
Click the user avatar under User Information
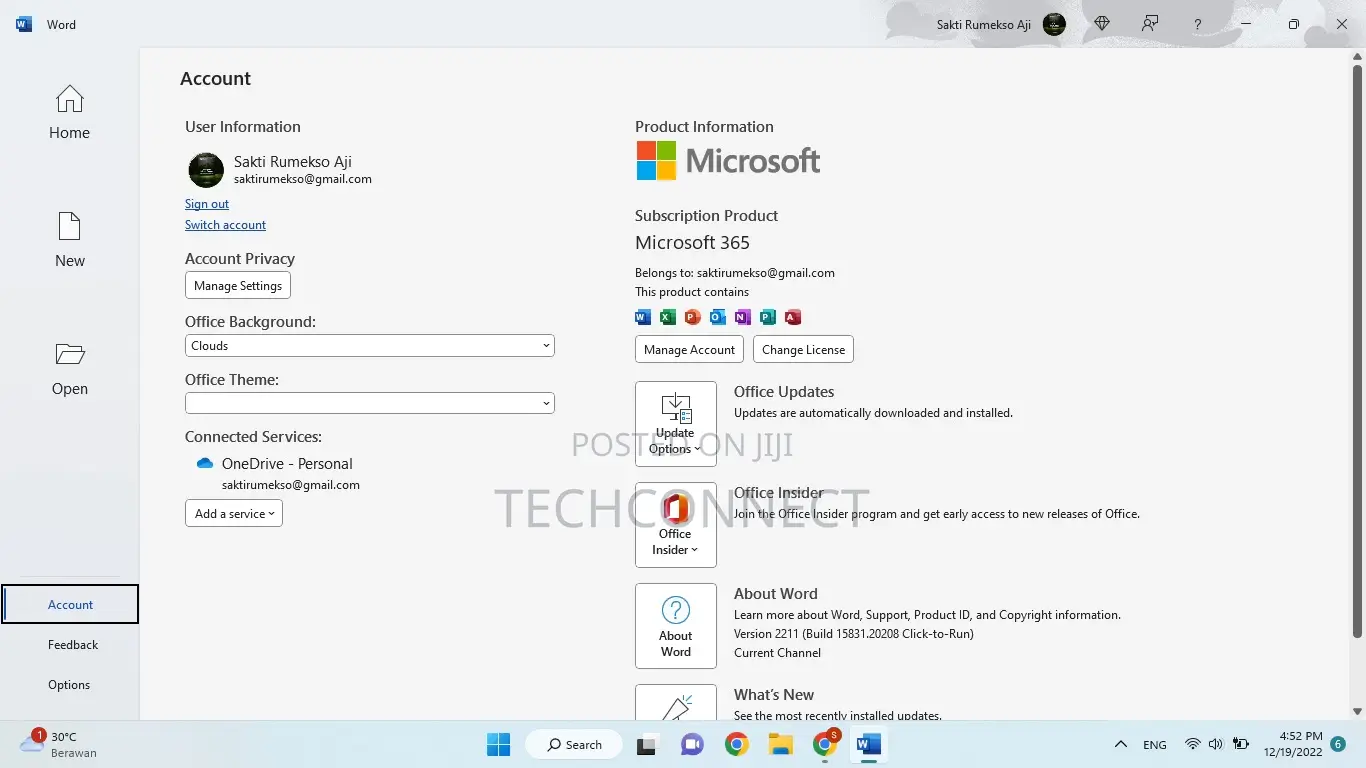[206, 170]
